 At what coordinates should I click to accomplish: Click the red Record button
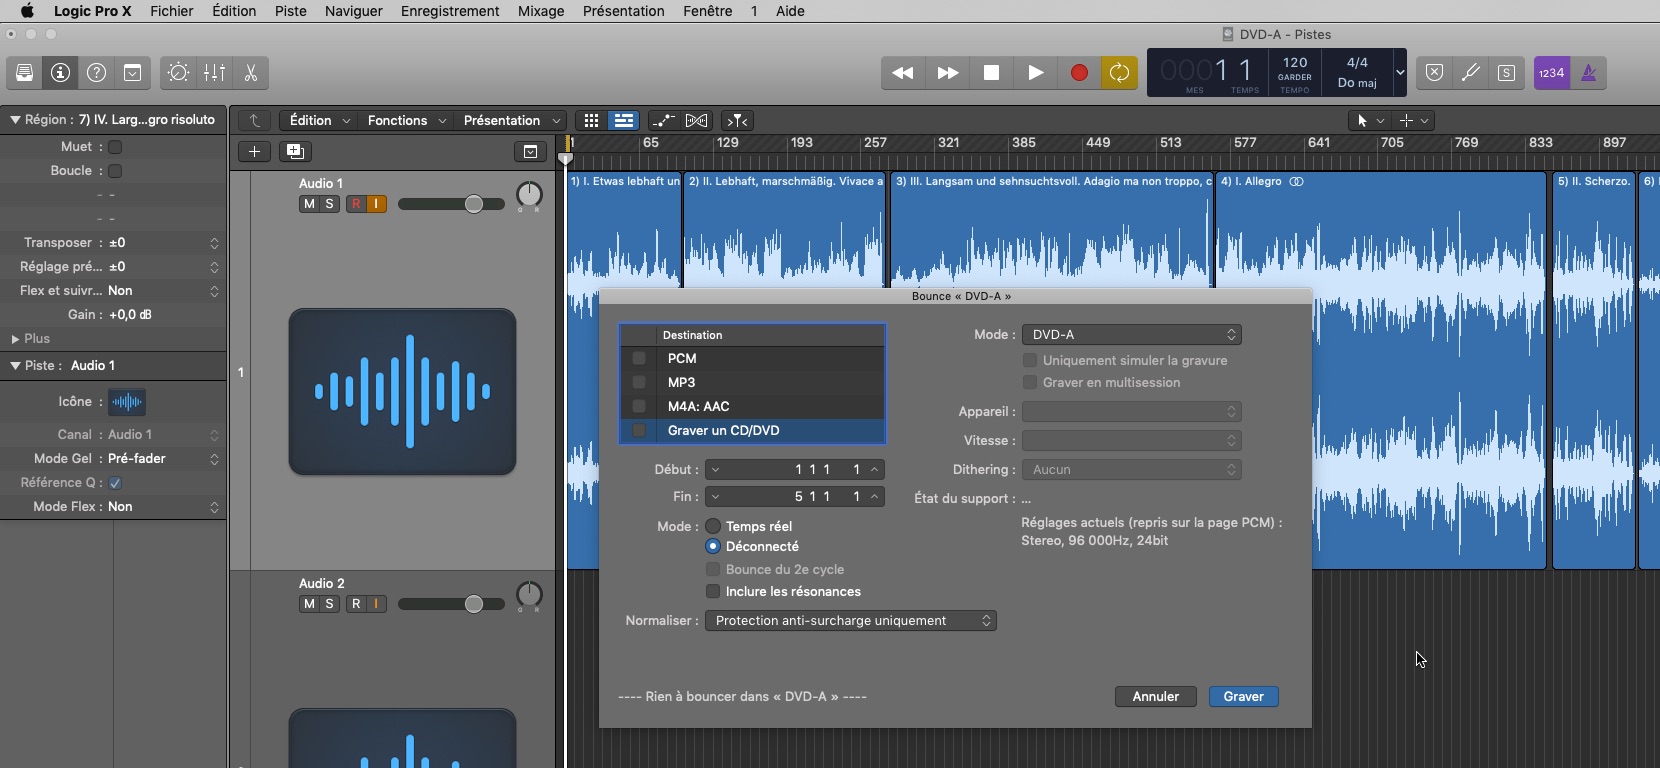click(x=1079, y=73)
